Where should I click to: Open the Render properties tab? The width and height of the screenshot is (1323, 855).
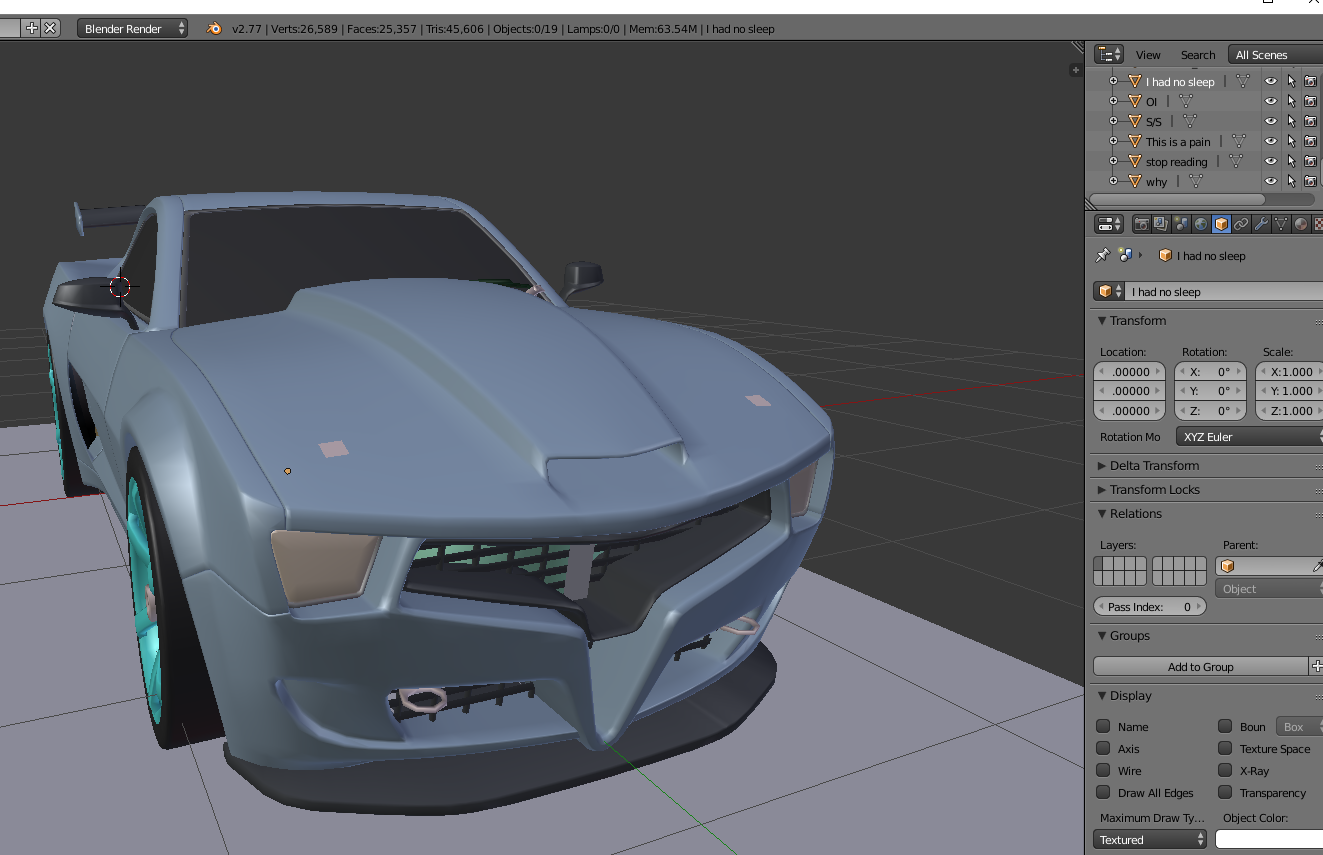coord(1141,224)
